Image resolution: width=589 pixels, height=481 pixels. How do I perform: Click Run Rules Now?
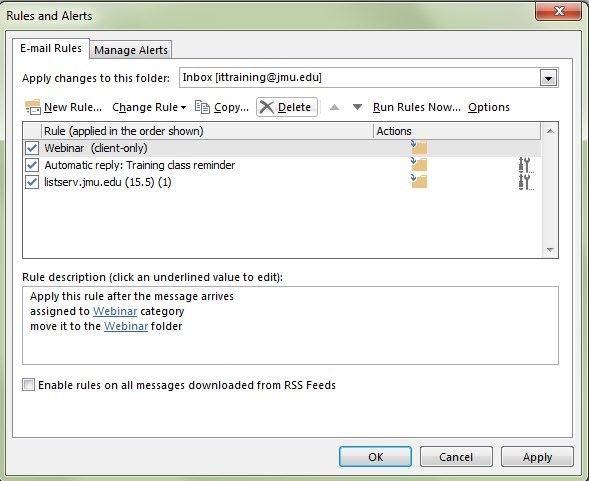(417, 107)
